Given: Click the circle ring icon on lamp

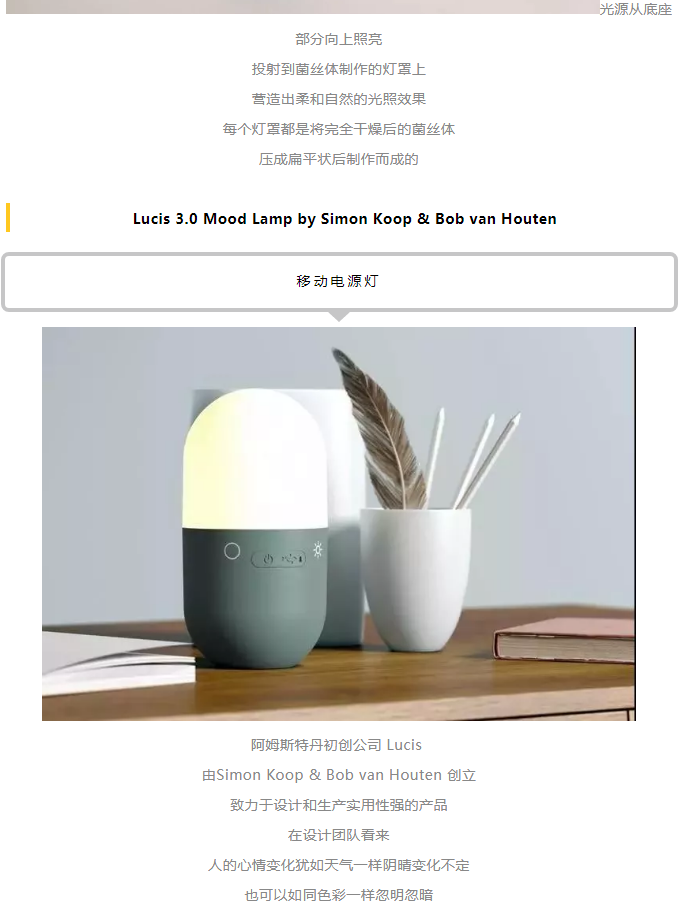Looking at the screenshot, I should tap(232, 551).
